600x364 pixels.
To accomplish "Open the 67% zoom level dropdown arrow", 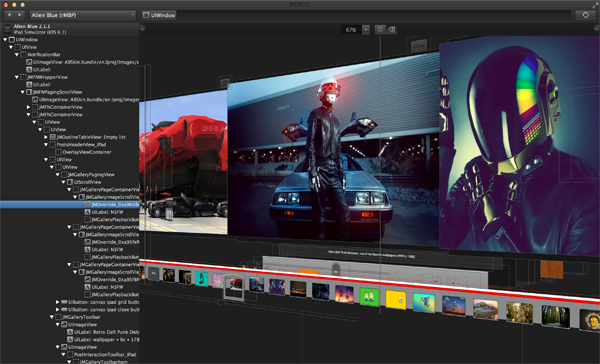I will [x=366, y=29].
